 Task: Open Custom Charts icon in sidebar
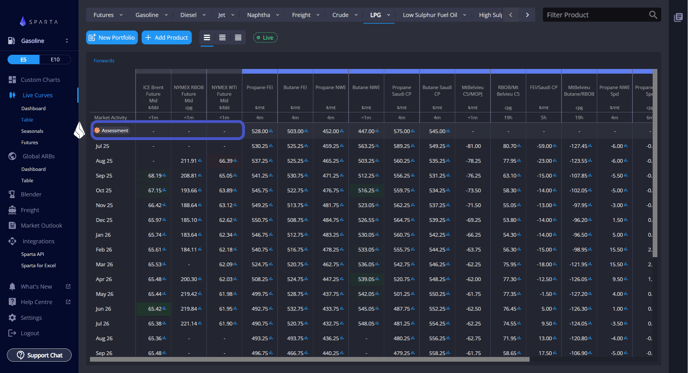pos(12,79)
